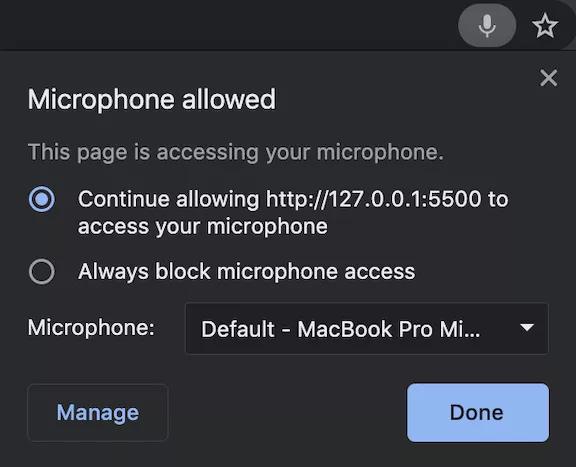Click the 'access your microphone' second line text
This screenshot has height=467, width=576.
pyautogui.click(x=203, y=226)
